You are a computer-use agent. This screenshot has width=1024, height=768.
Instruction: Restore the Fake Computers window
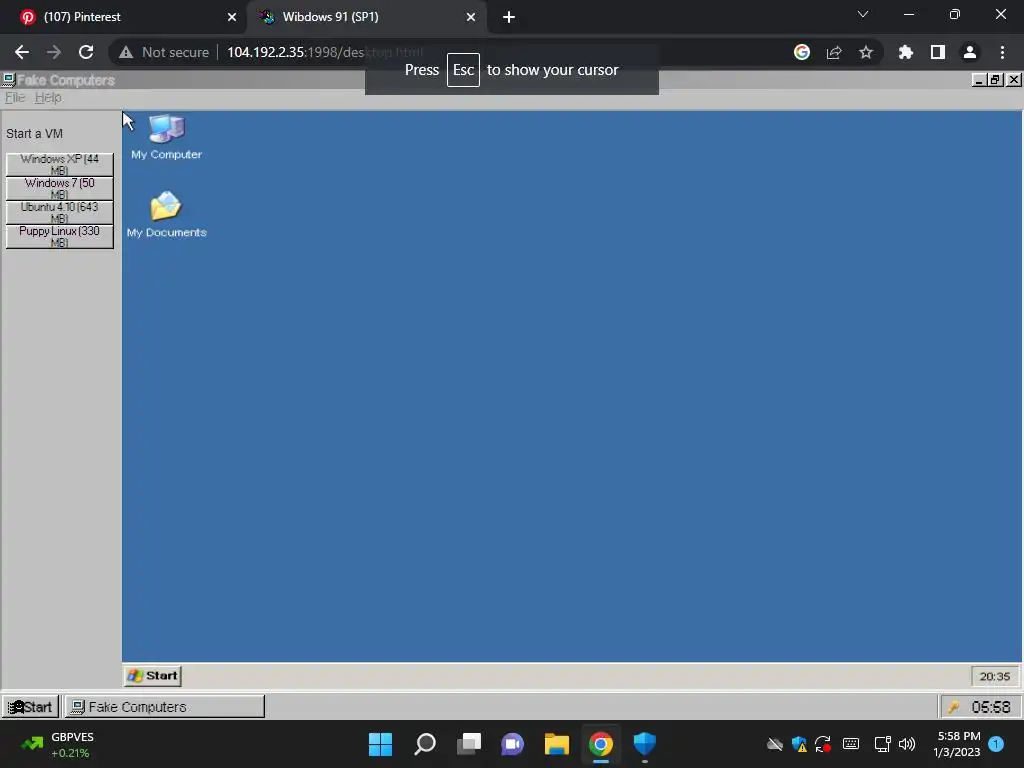(x=995, y=80)
